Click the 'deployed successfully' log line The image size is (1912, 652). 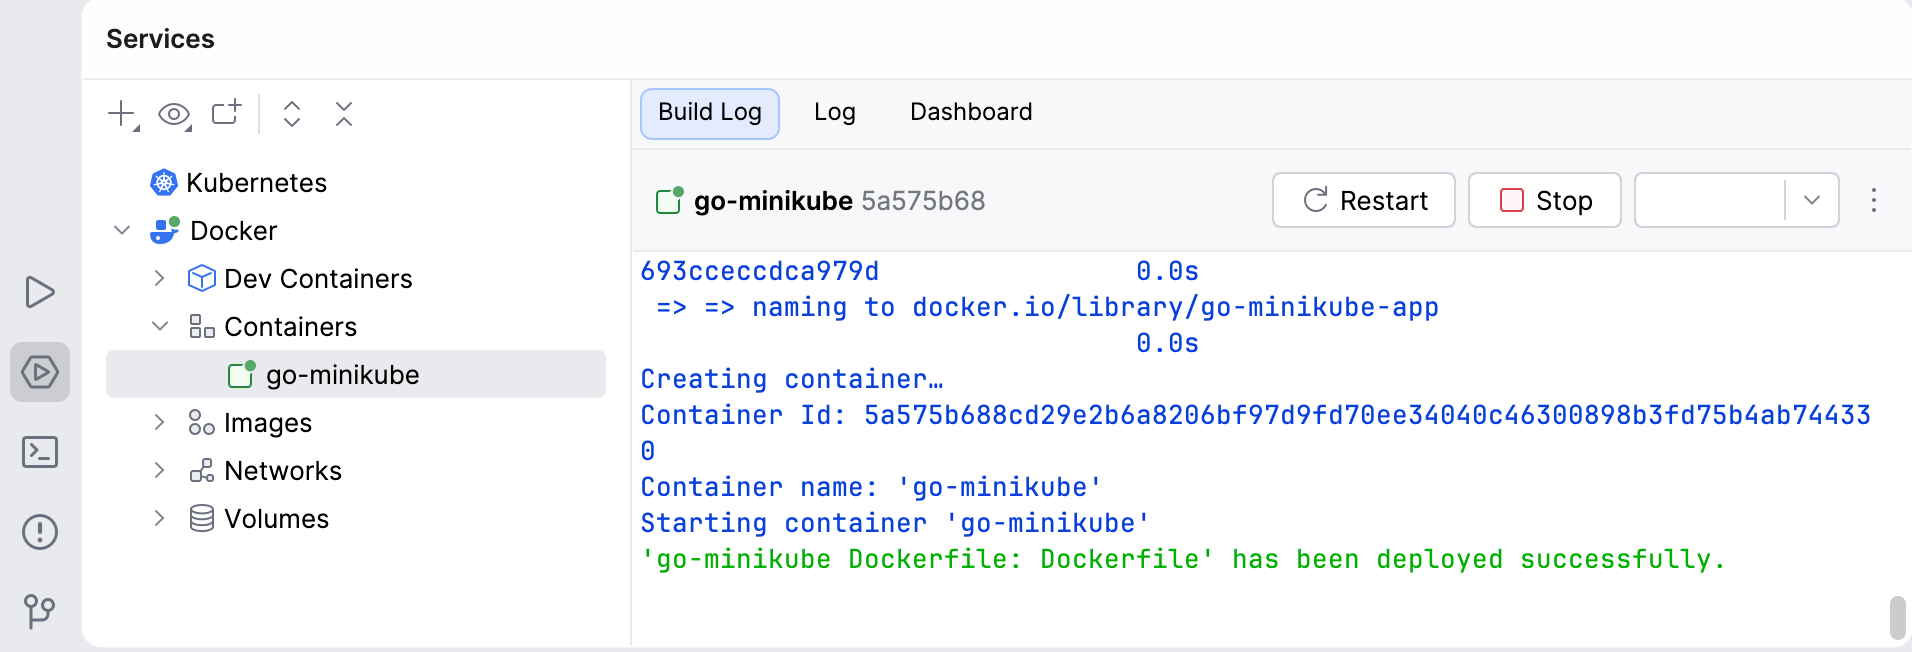[1183, 560]
